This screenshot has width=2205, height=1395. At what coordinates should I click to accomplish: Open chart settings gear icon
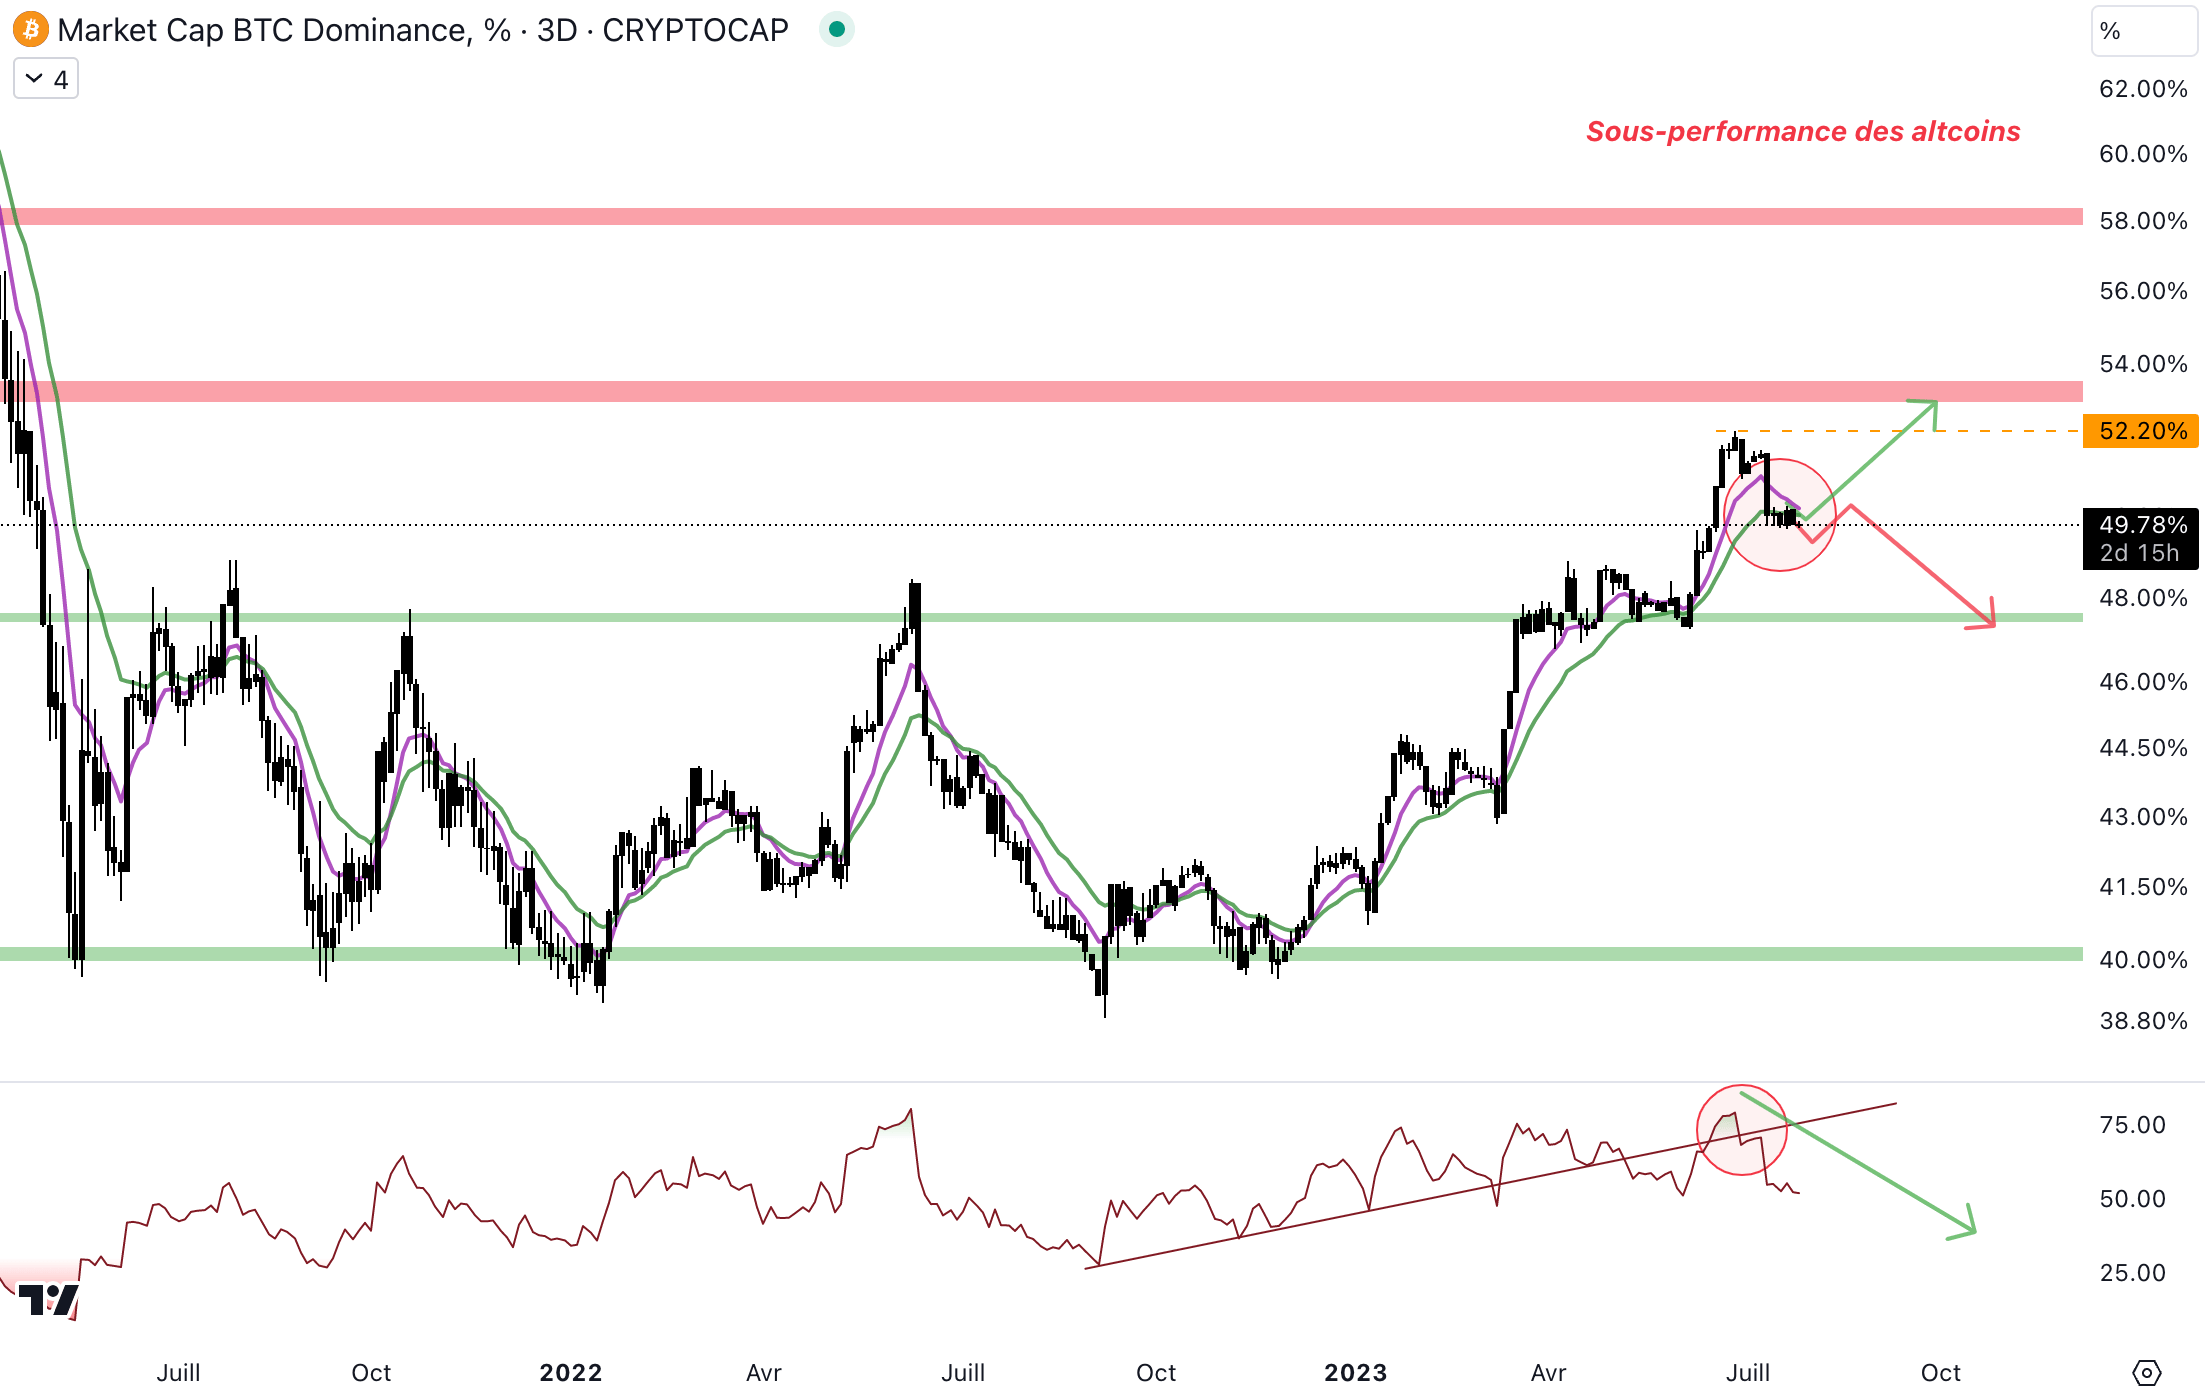tap(2146, 1372)
